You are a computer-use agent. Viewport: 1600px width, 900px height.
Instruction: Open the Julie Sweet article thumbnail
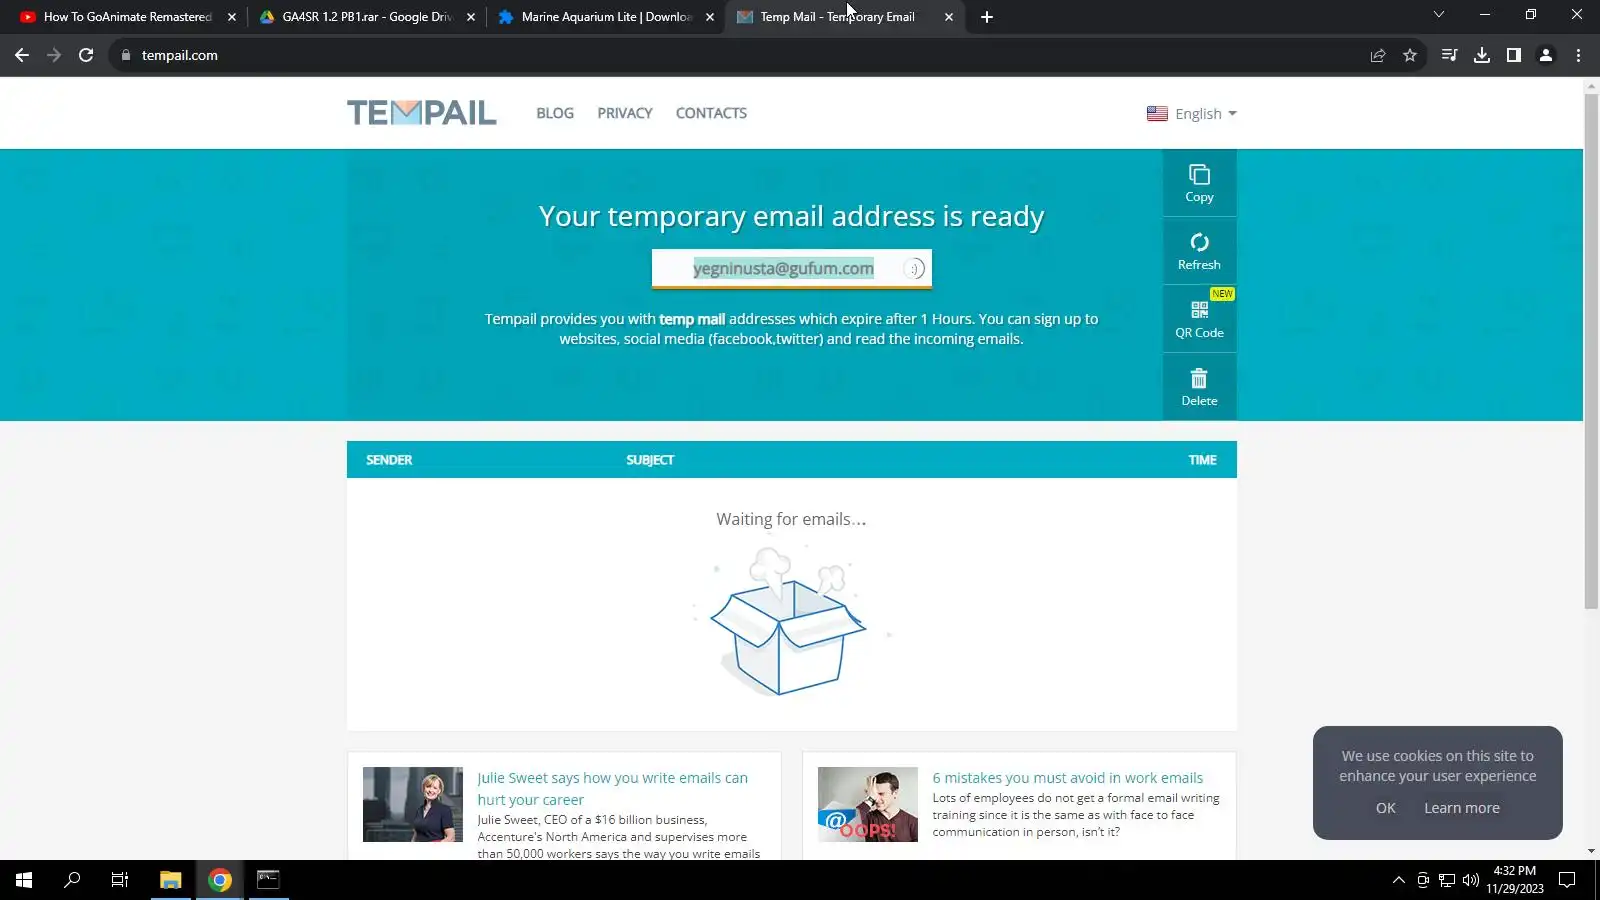[x=413, y=804]
